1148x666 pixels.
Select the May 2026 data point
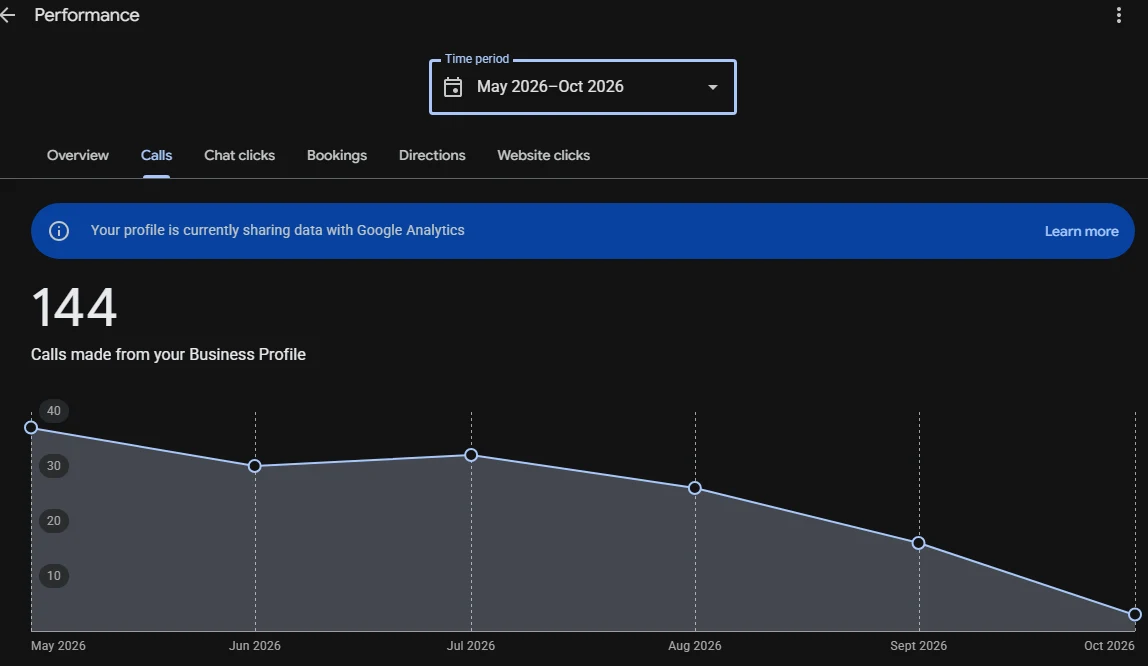pos(31,427)
